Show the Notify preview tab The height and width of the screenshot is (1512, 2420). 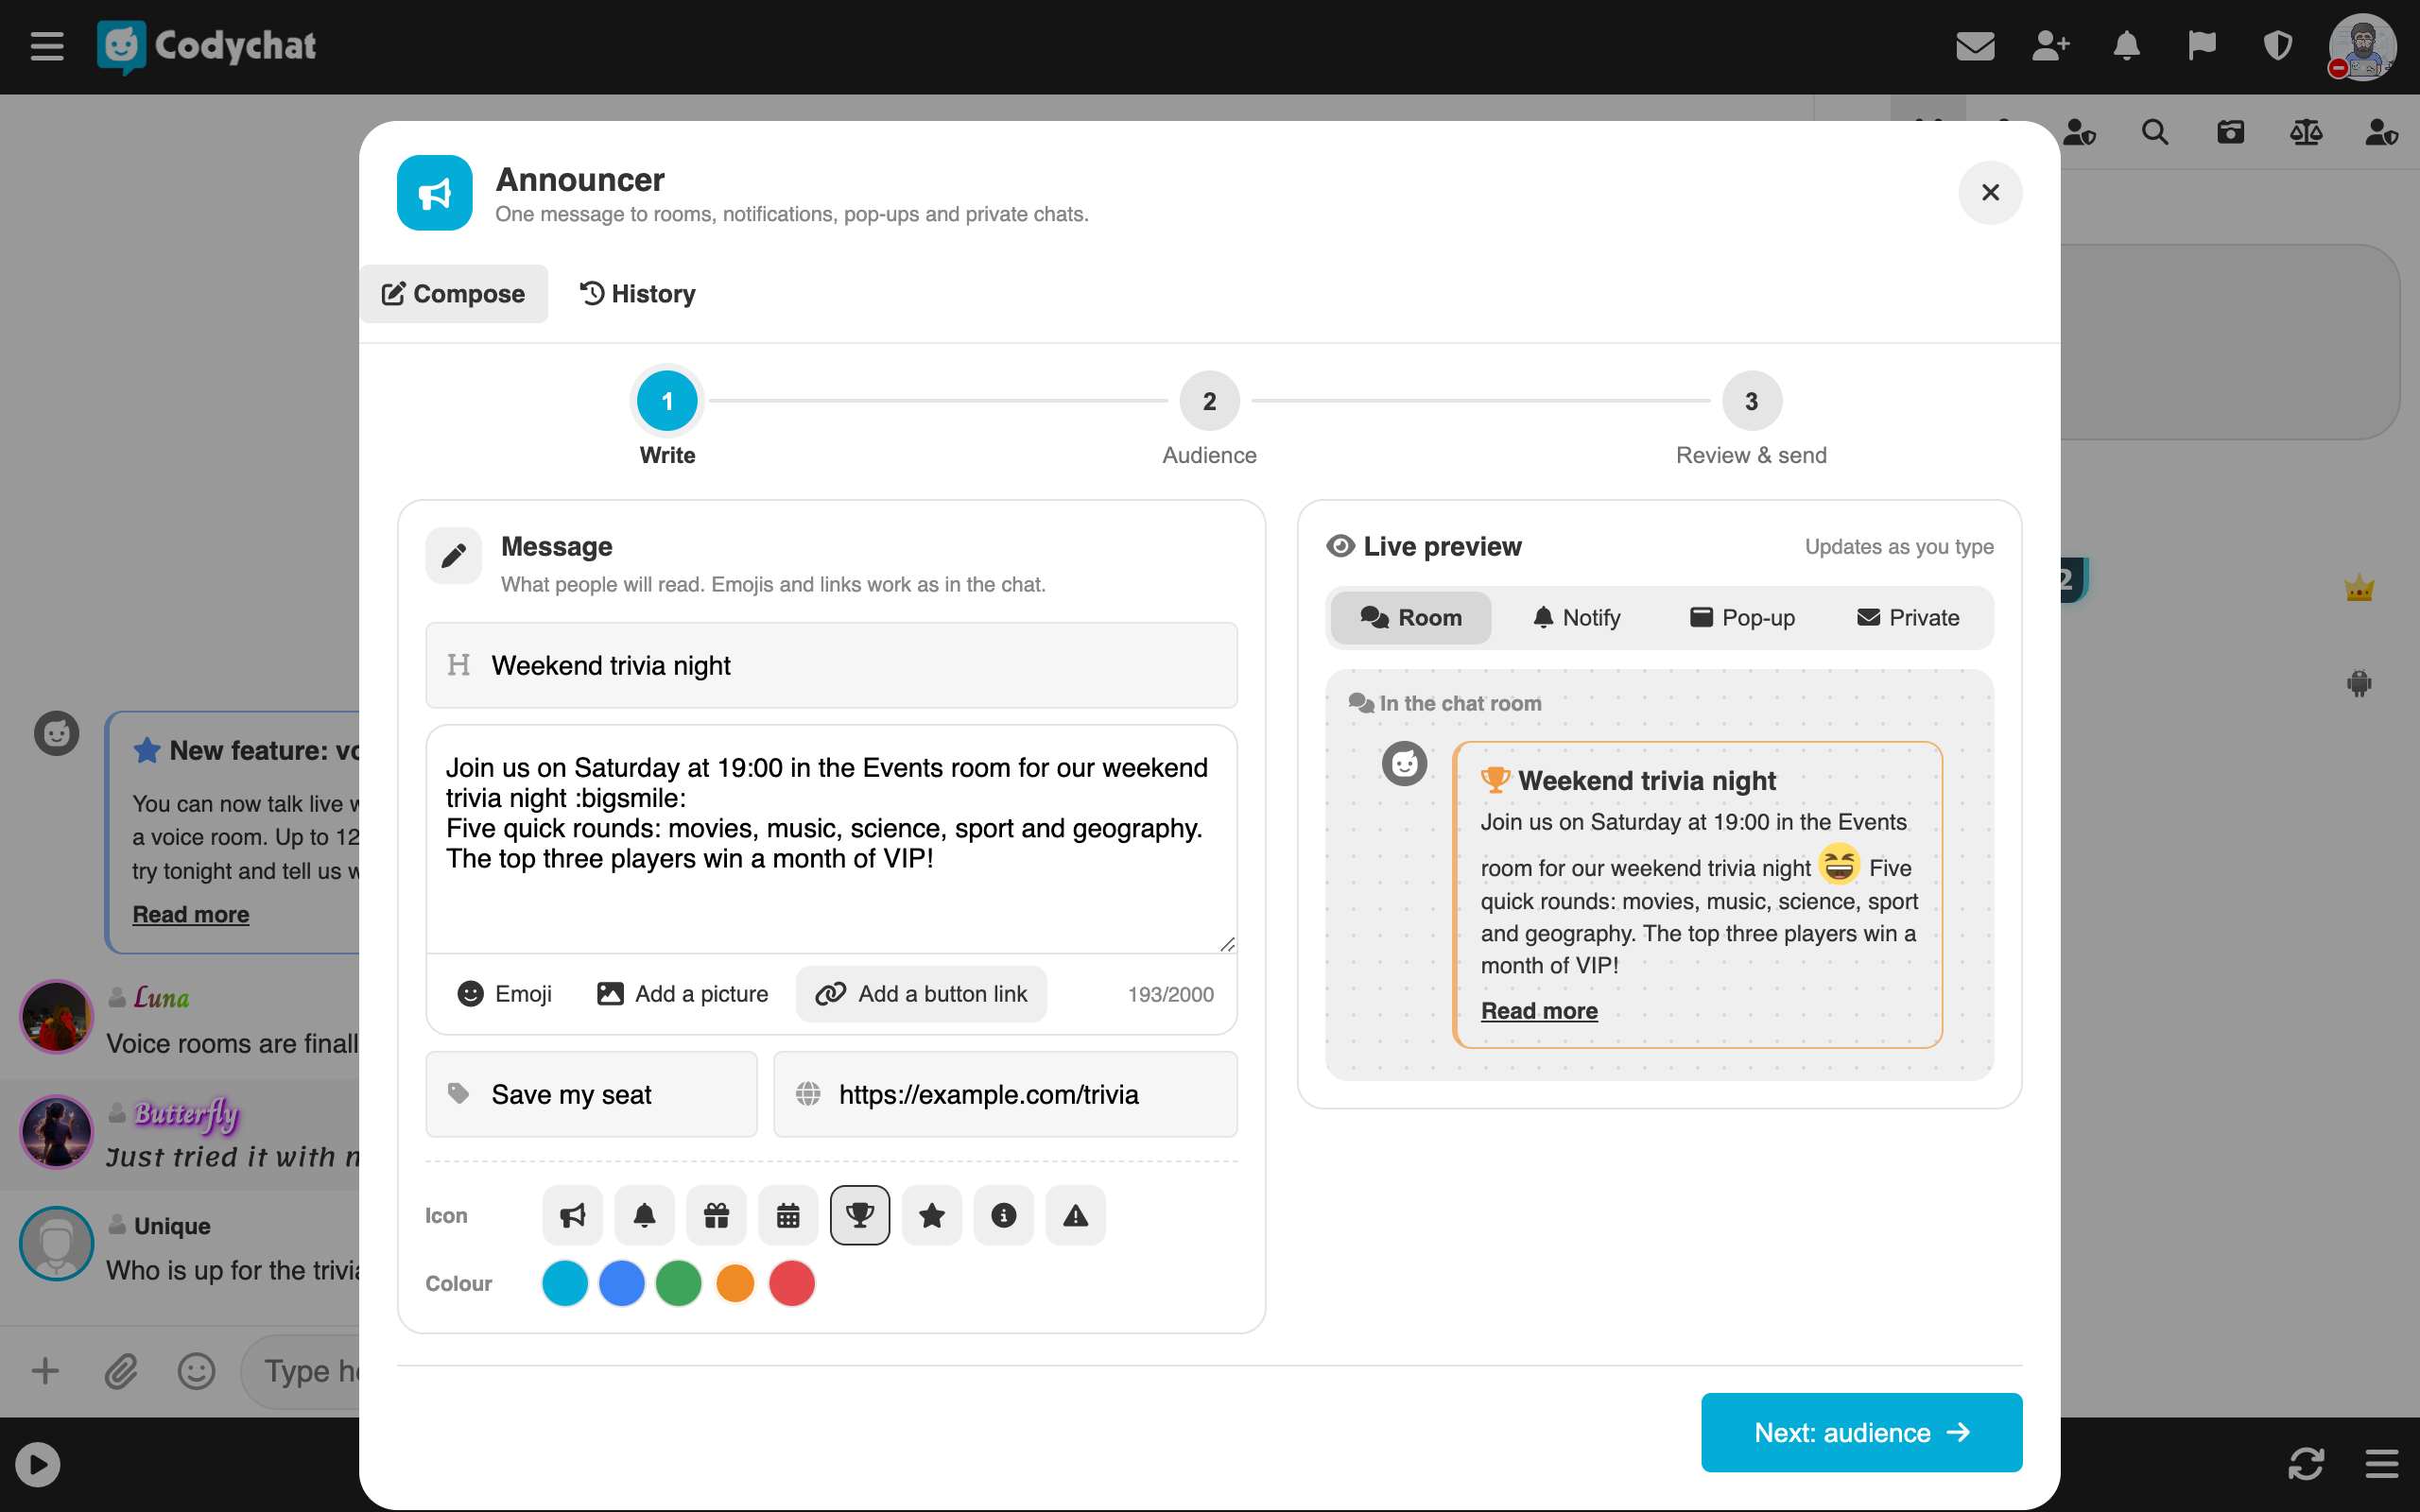1577,618
